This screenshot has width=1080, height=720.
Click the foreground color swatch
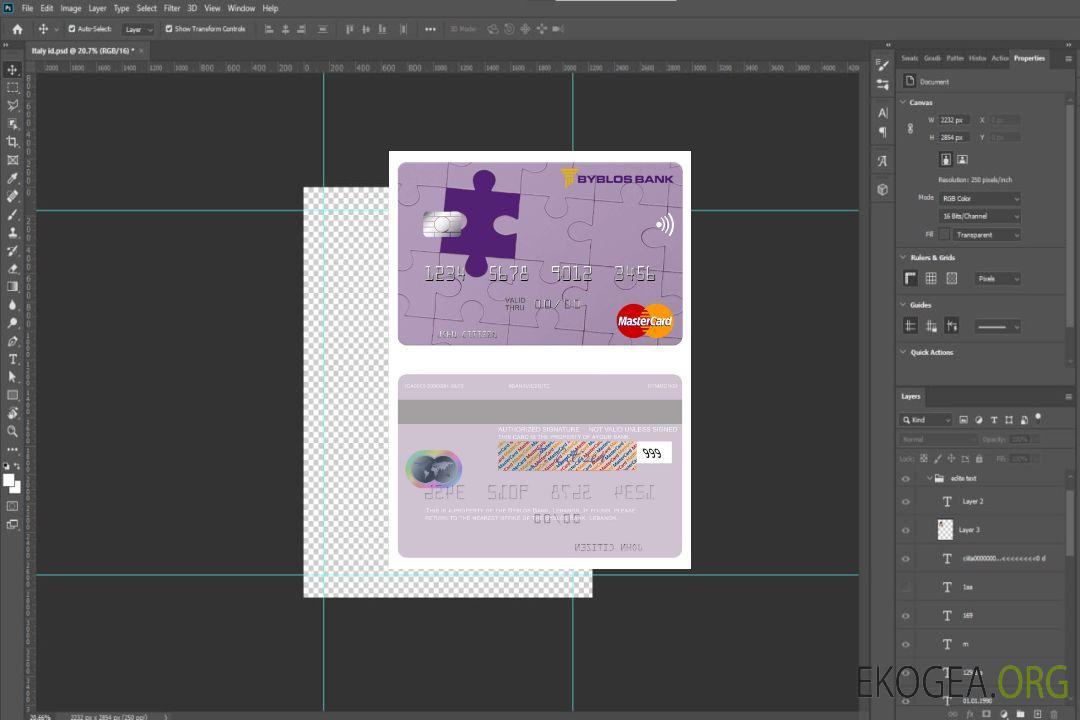(9, 480)
